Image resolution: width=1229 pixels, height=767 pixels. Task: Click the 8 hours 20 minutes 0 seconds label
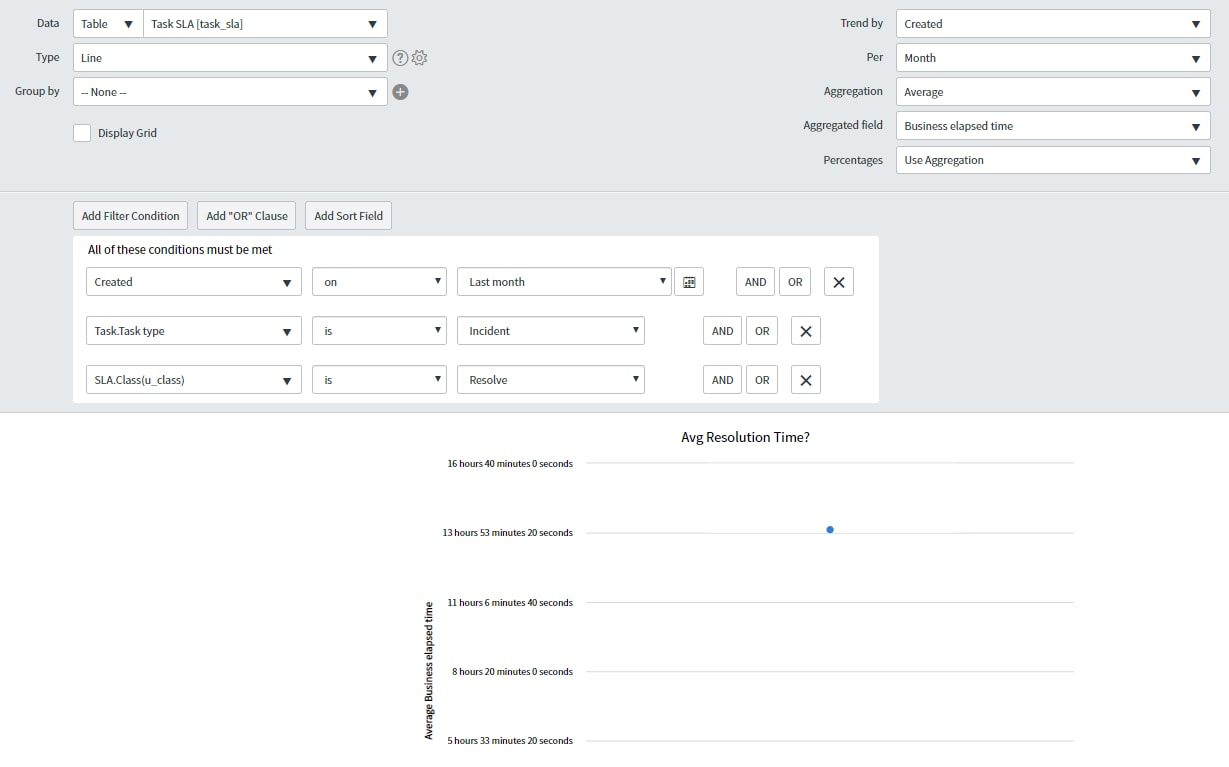(x=512, y=671)
